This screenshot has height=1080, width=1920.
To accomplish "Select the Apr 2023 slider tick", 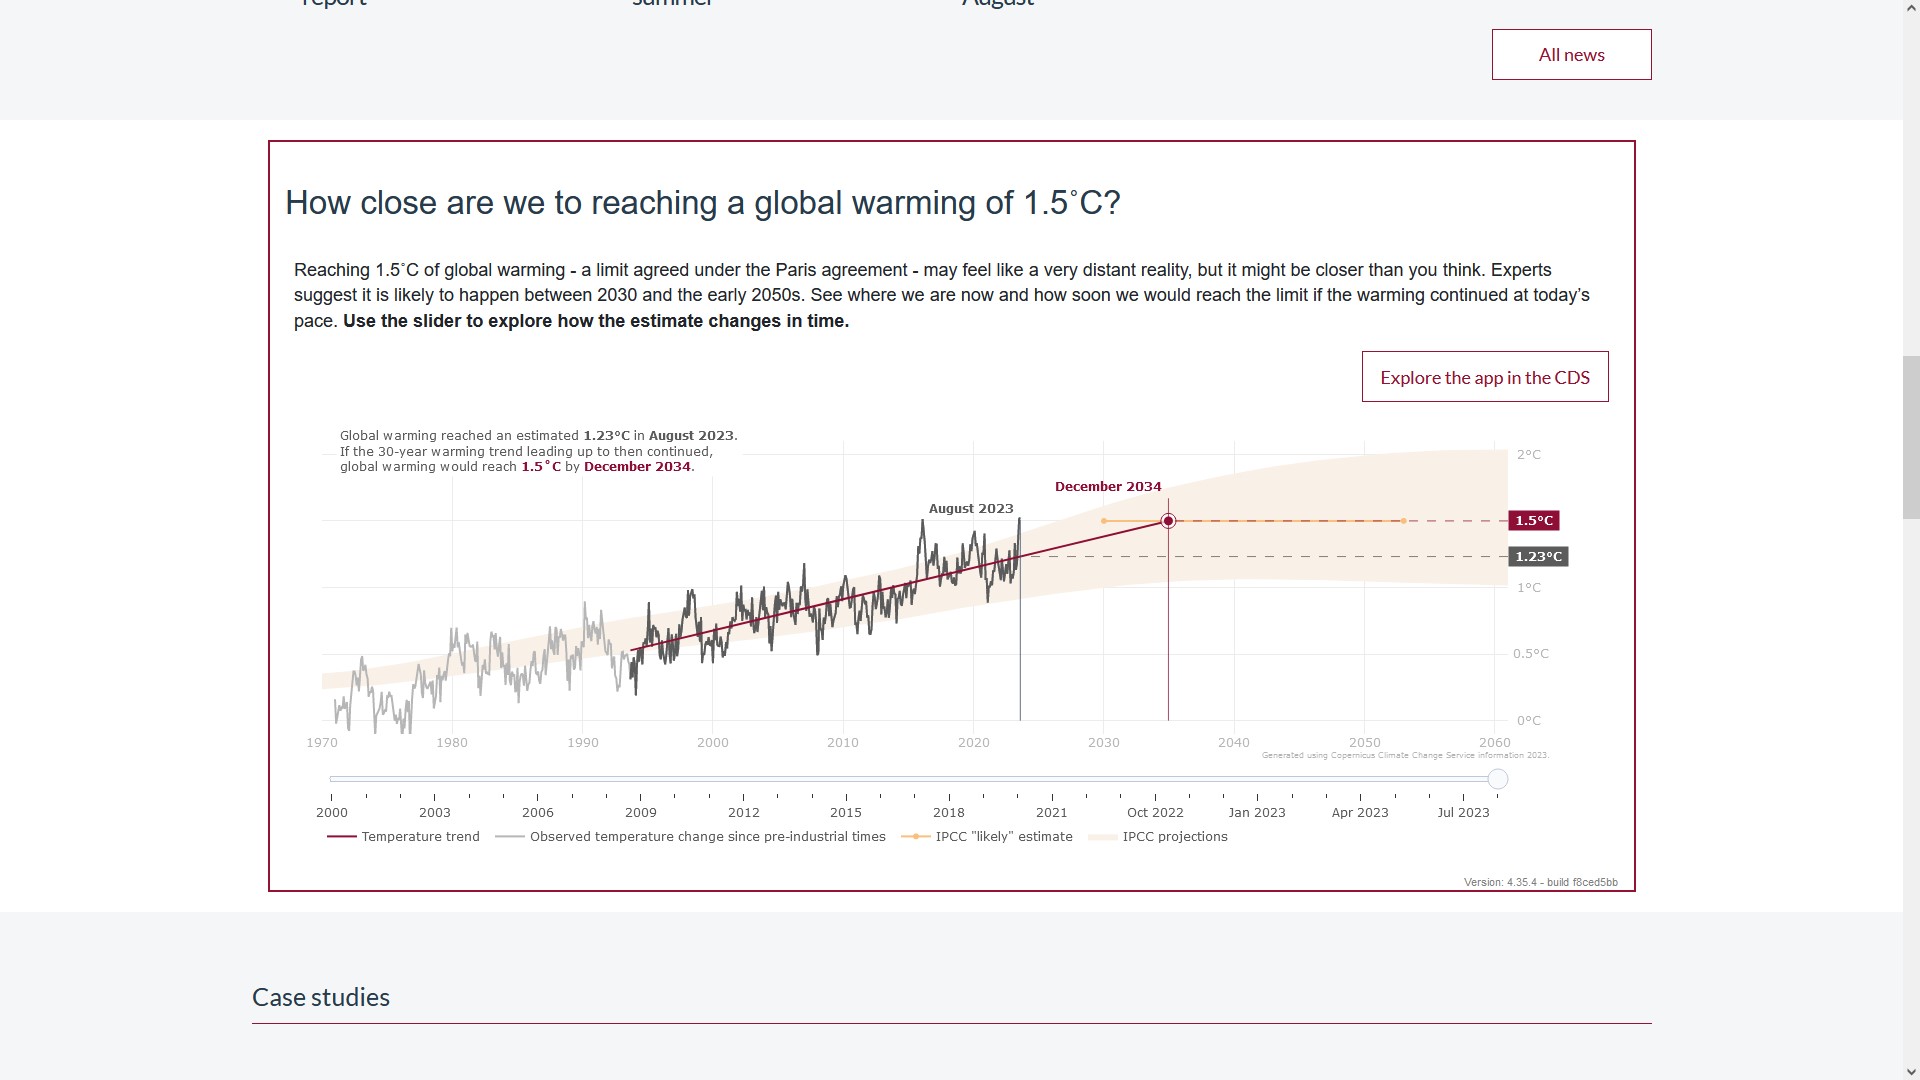I will click(x=1360, y=796).
